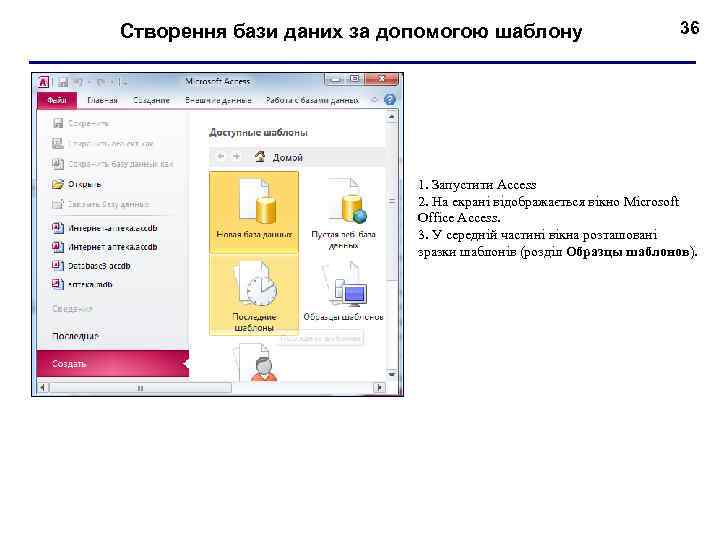Click the Сохранить floppy disk icon in menu

58,123
